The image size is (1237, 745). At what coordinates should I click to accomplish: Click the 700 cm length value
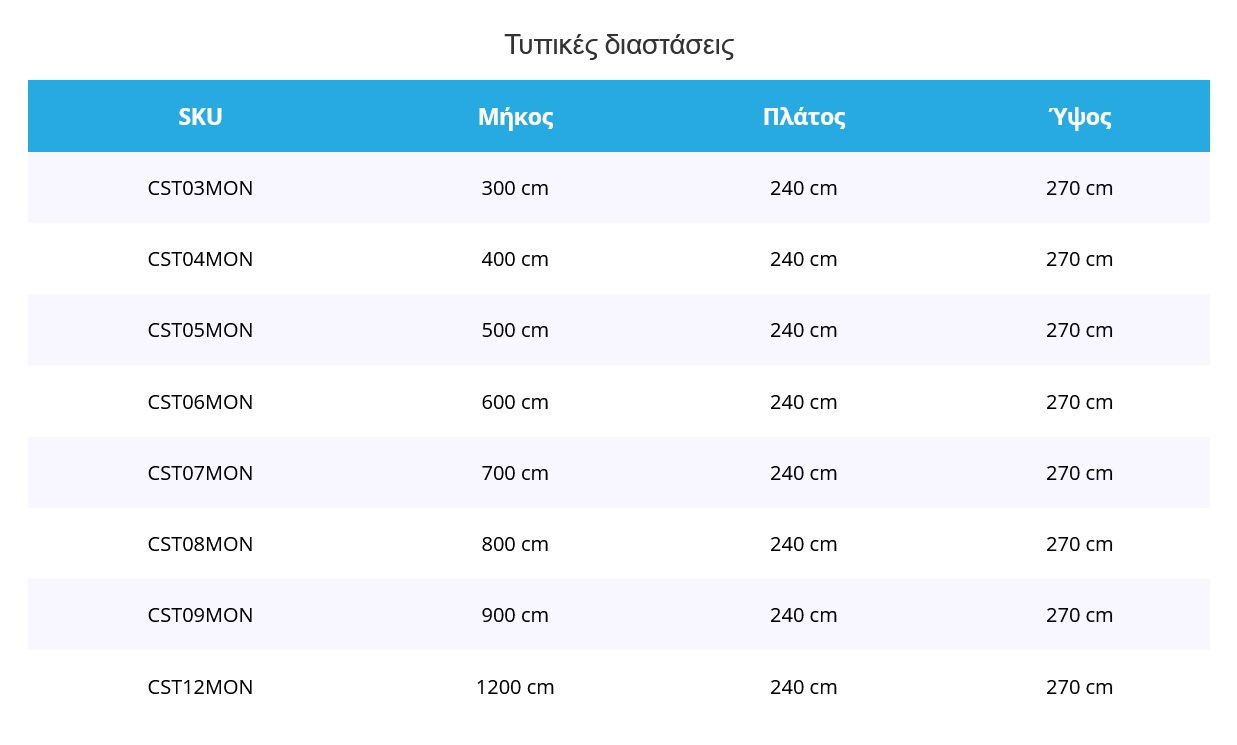[x=515, y=473]
